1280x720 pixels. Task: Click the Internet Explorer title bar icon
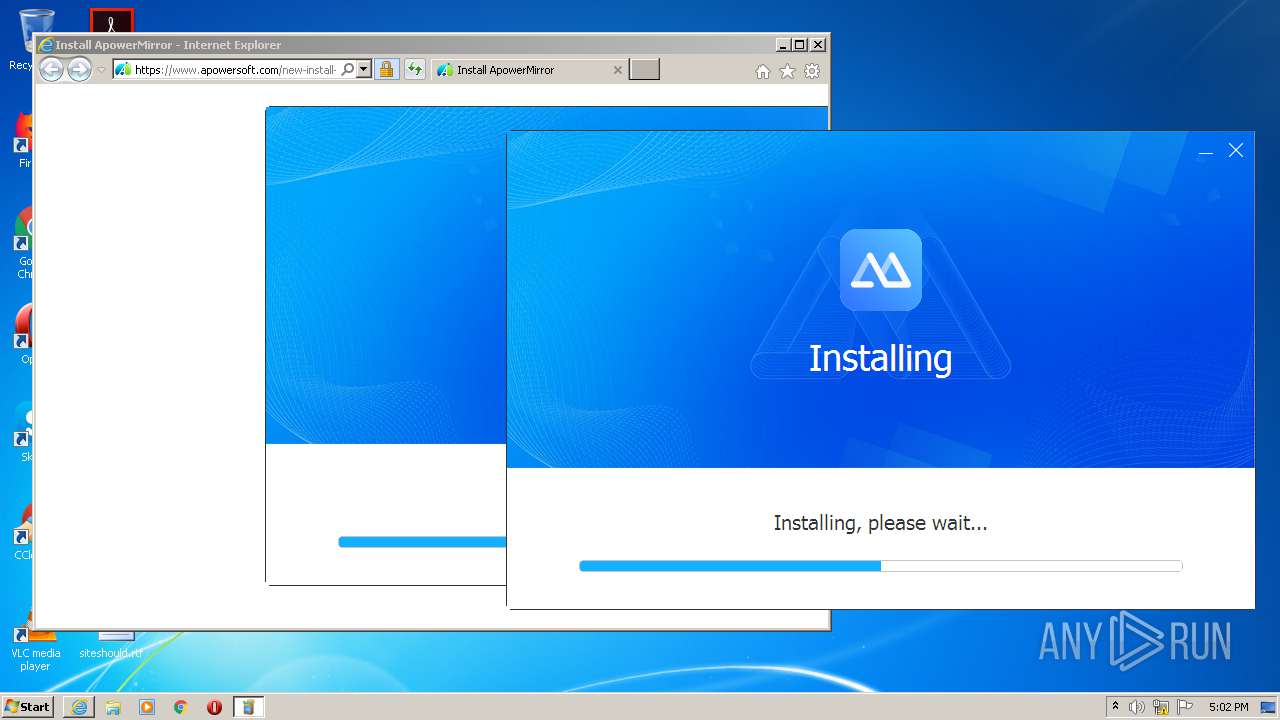click(x=45, y=45)
